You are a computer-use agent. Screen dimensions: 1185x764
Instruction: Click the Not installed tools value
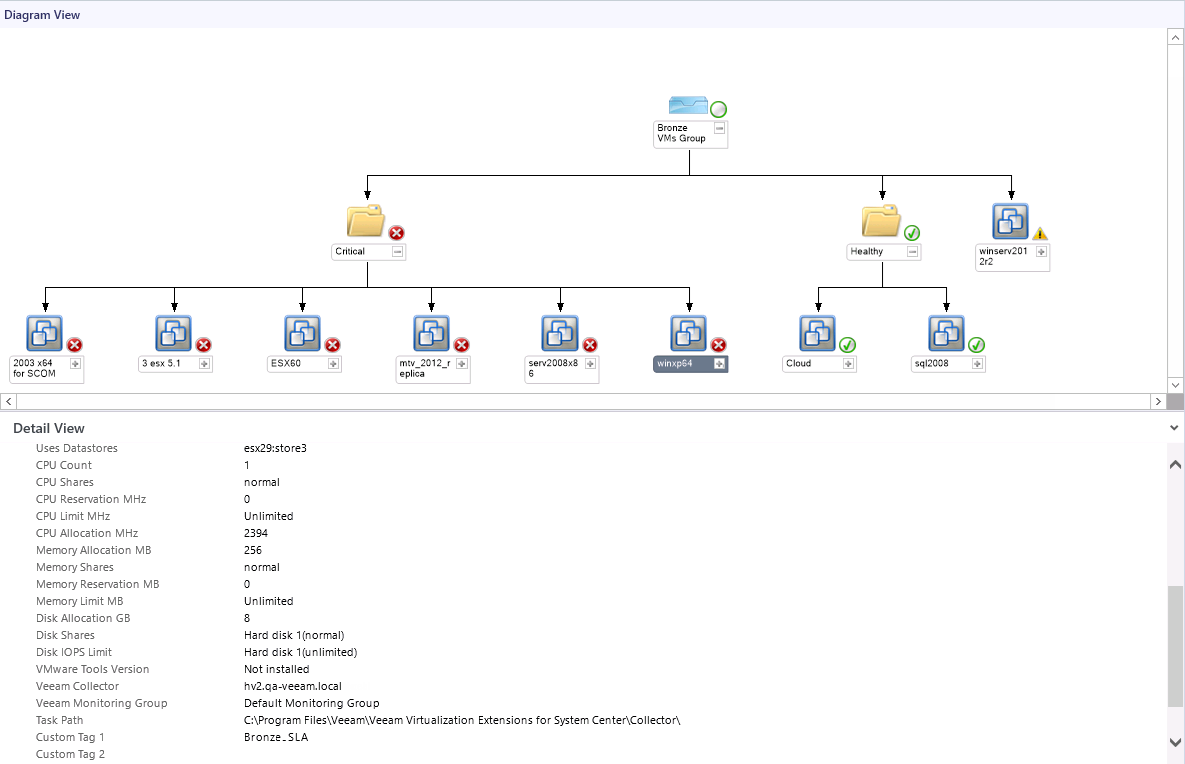(276, 669)
